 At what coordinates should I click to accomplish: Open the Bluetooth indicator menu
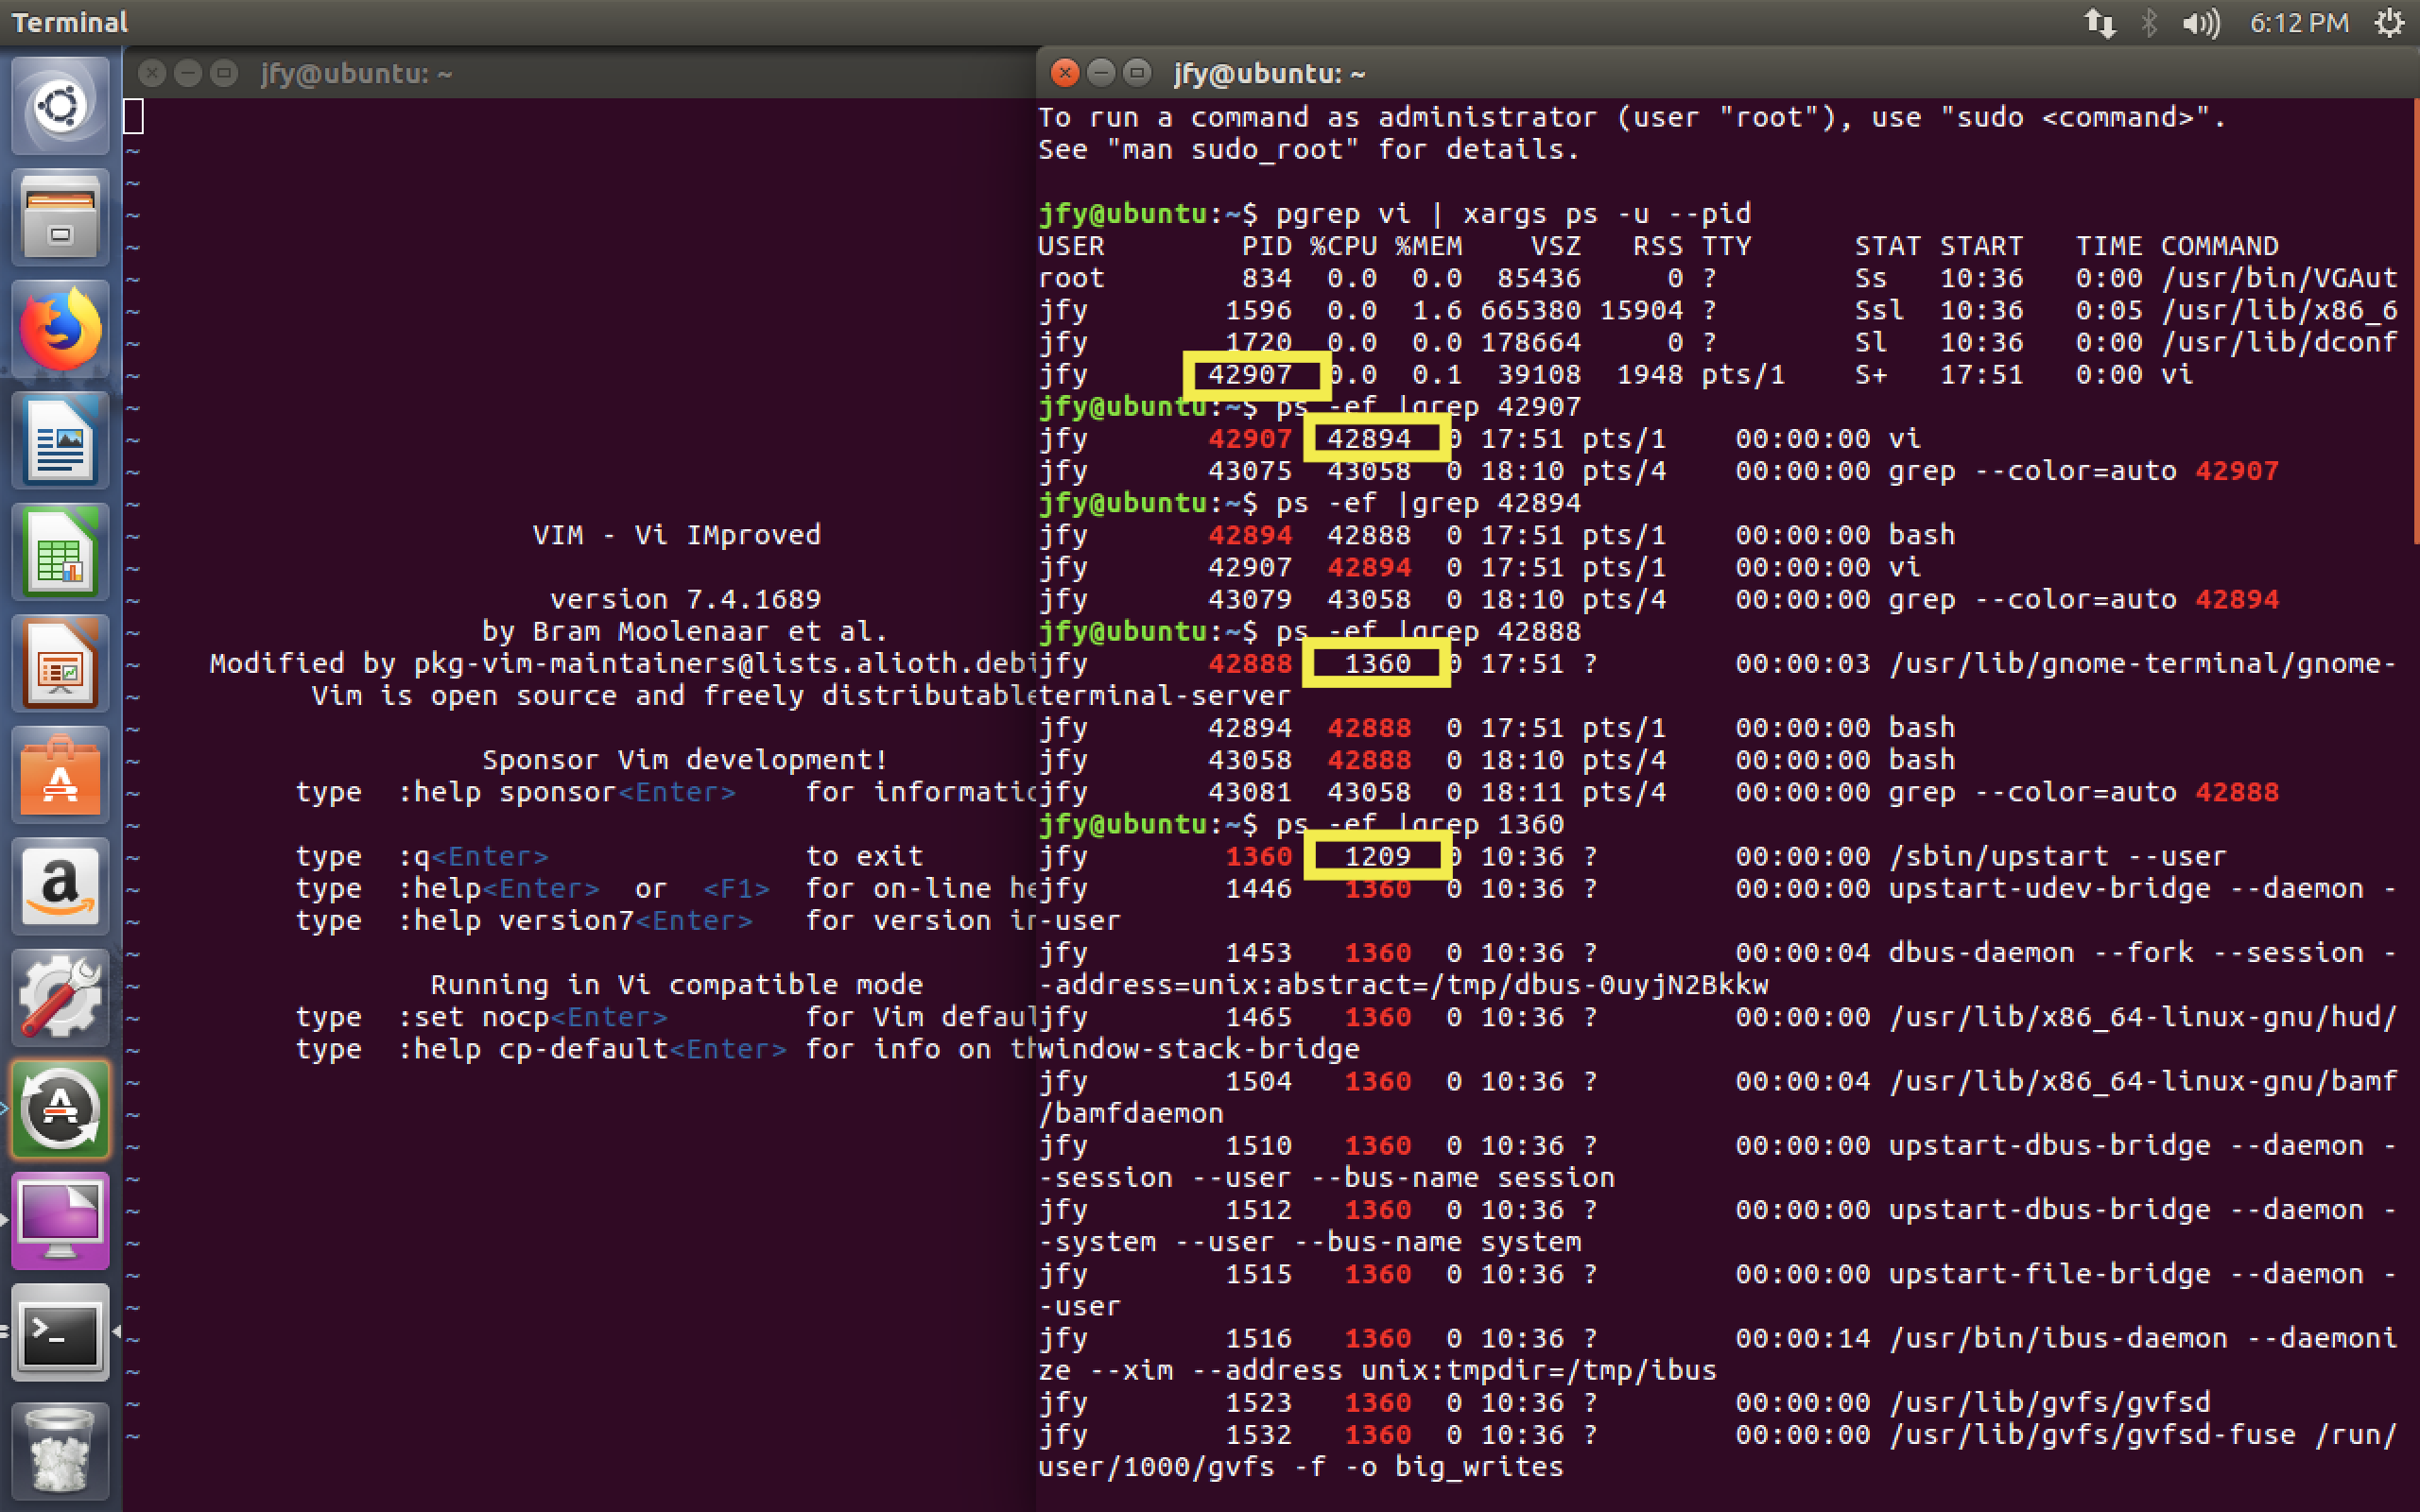pos(2148,22)
